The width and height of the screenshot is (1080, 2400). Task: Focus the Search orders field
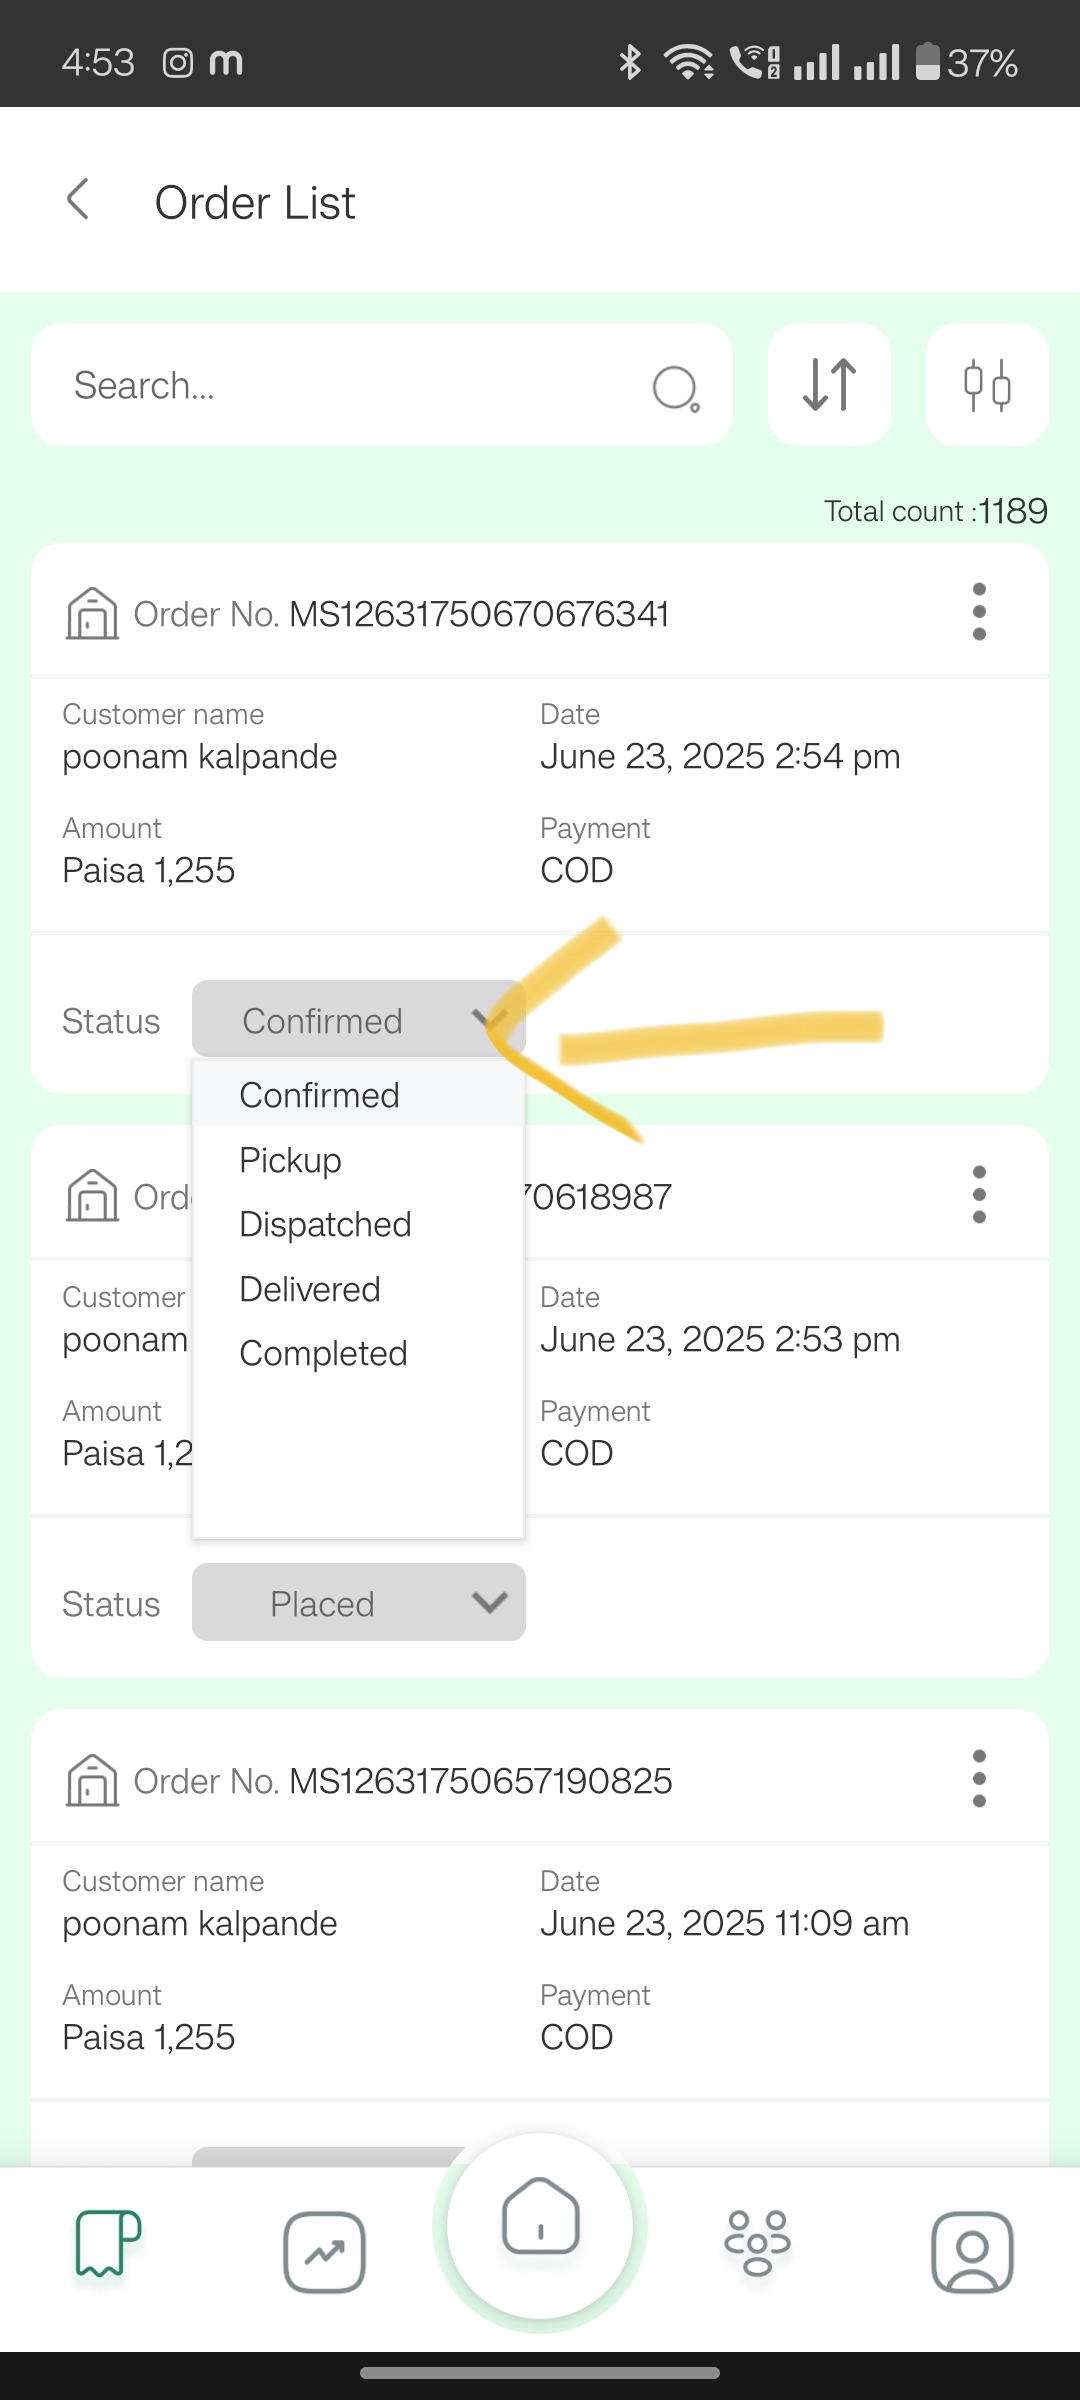click(x=382, y=385)
